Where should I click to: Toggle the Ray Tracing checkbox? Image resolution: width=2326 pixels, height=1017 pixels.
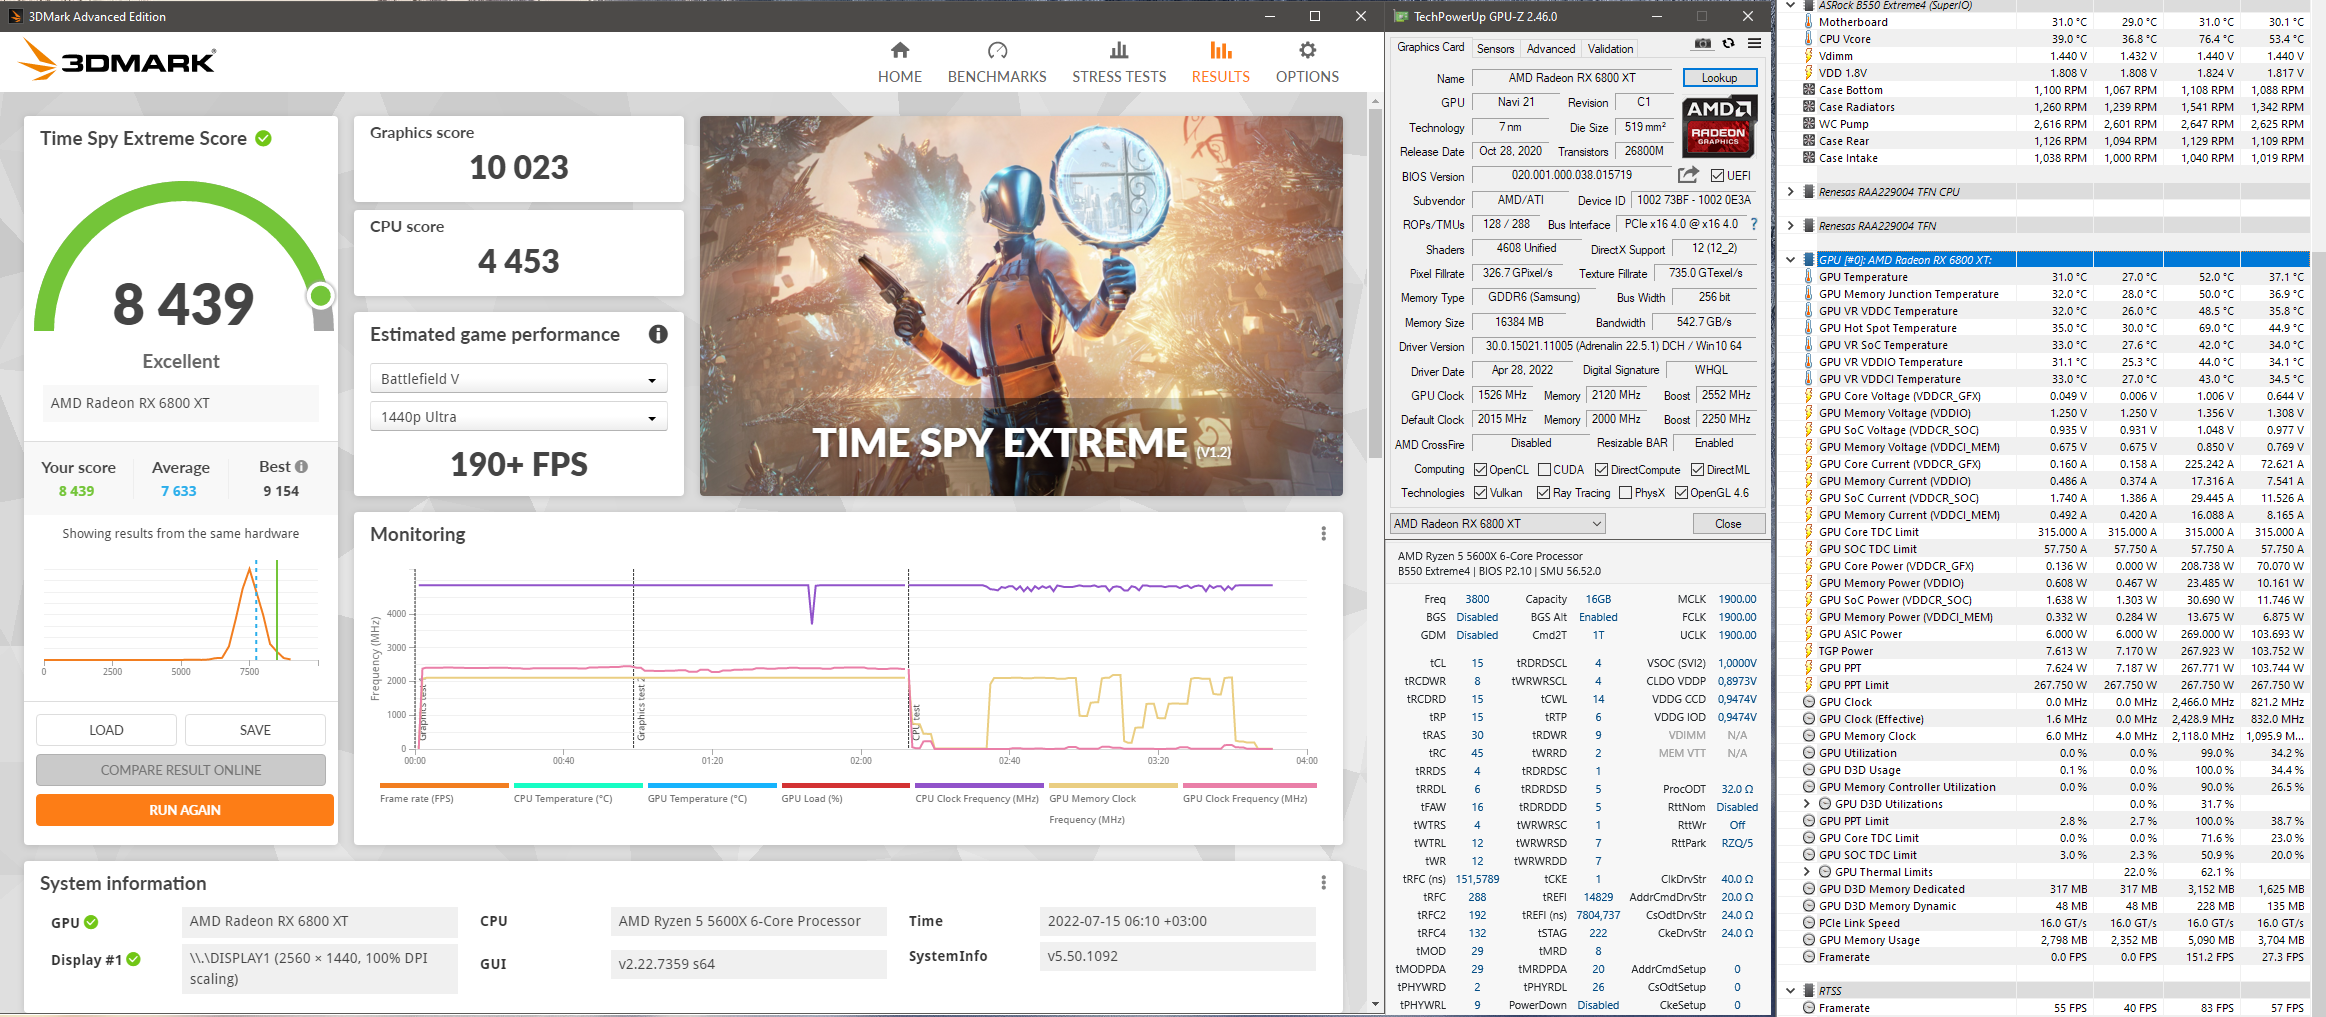pyautogui.click(x=1543, y=493)
